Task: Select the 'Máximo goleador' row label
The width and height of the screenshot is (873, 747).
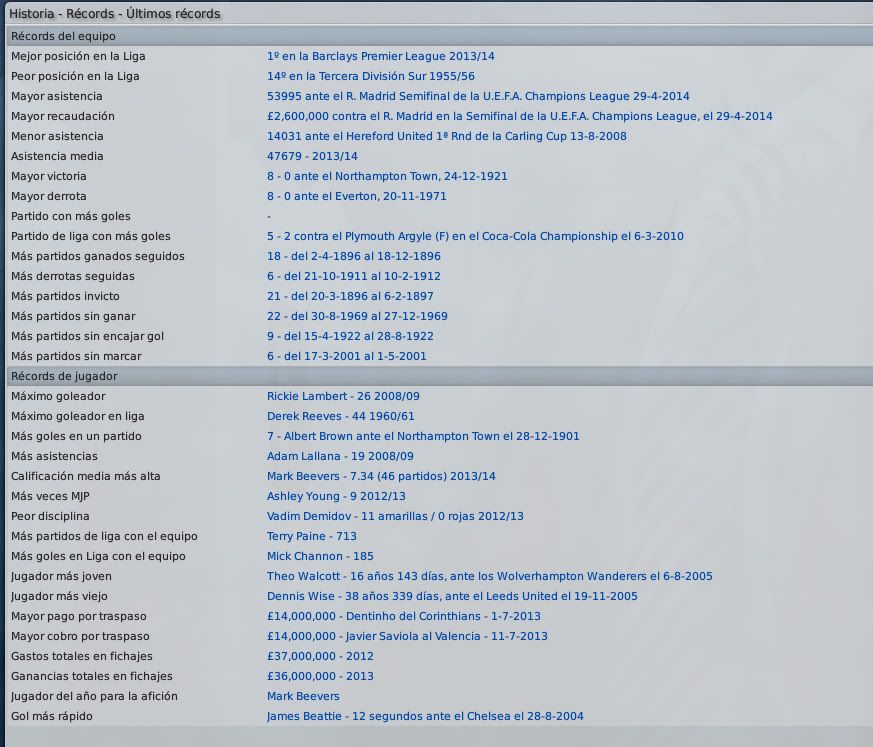Action: [x=58, y=397]
